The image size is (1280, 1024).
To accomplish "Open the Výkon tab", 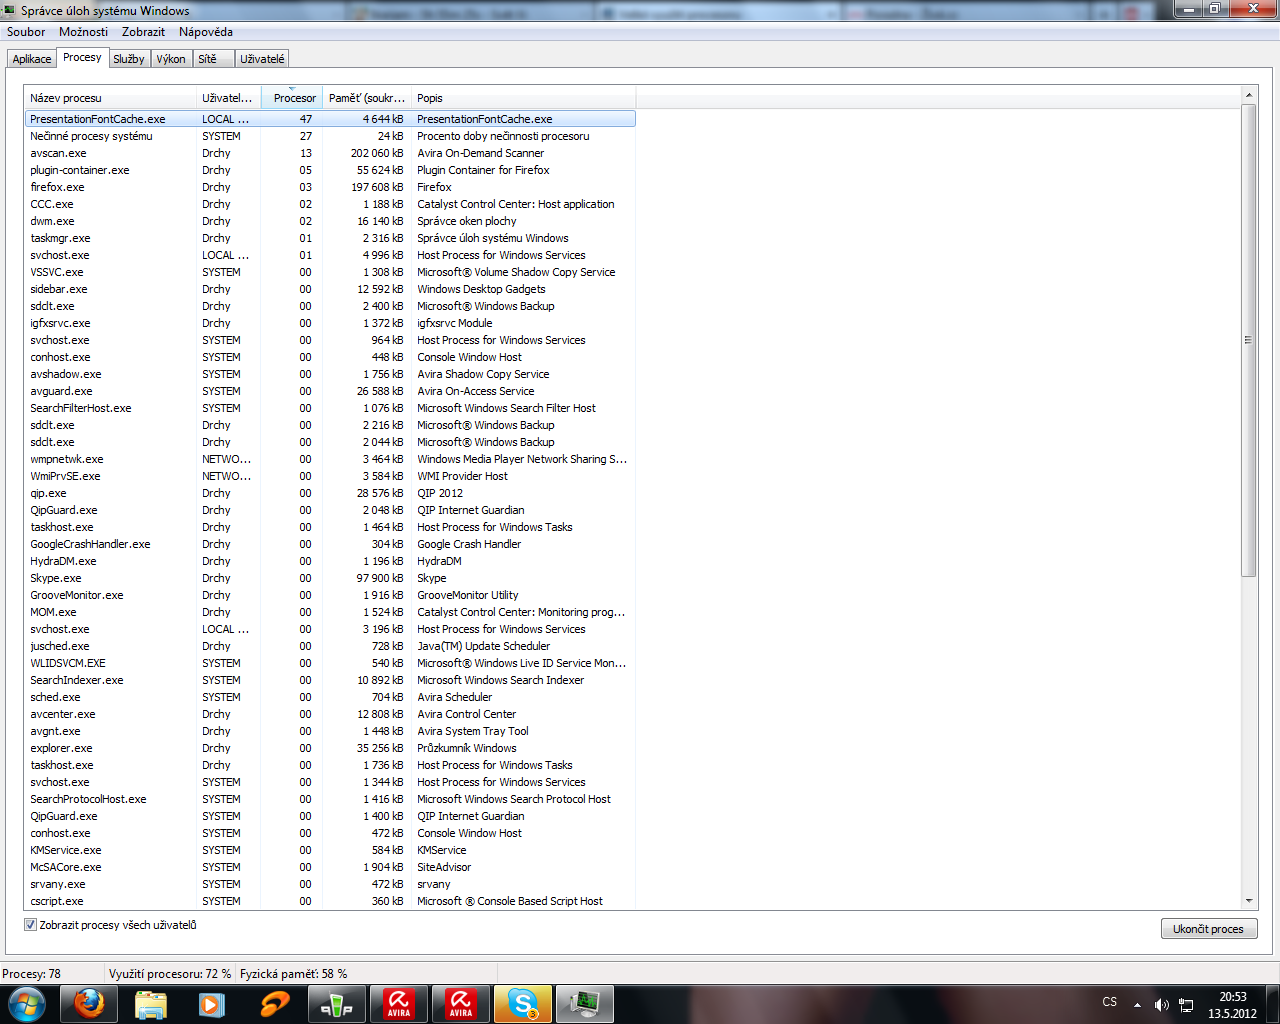I will tap(171, 59).
